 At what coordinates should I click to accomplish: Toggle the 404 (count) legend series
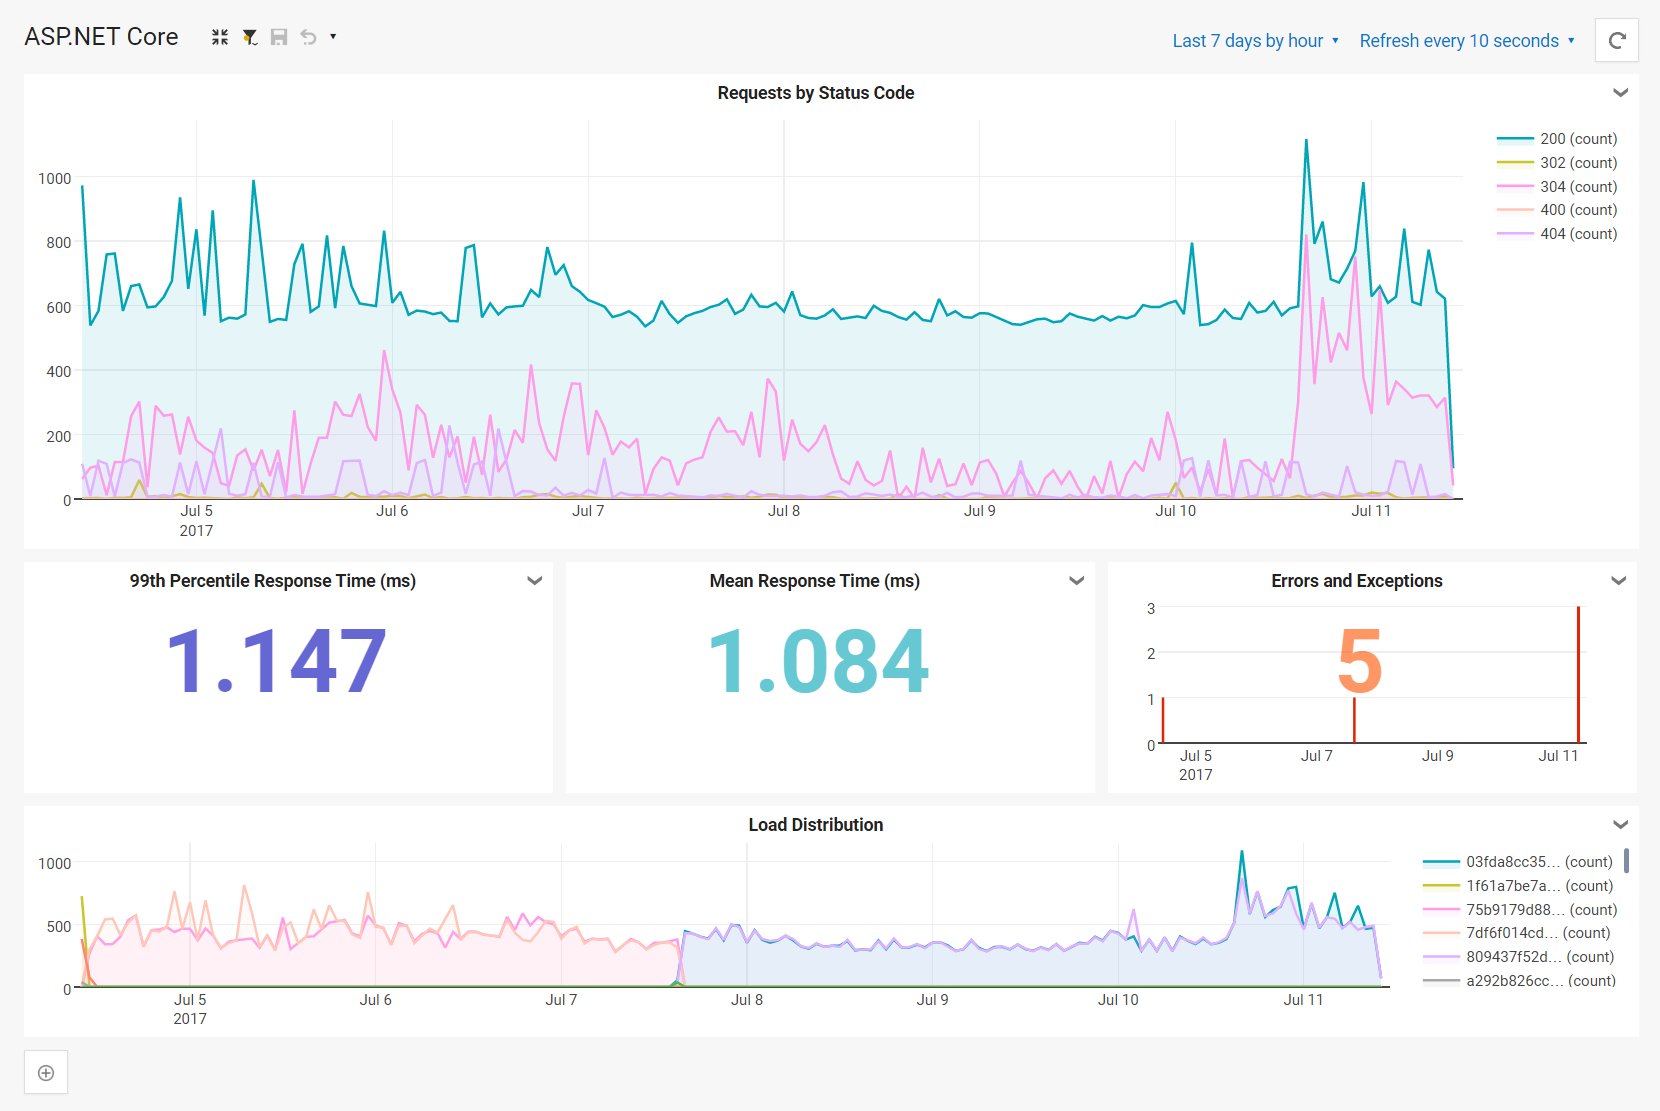pos(1557,234)
